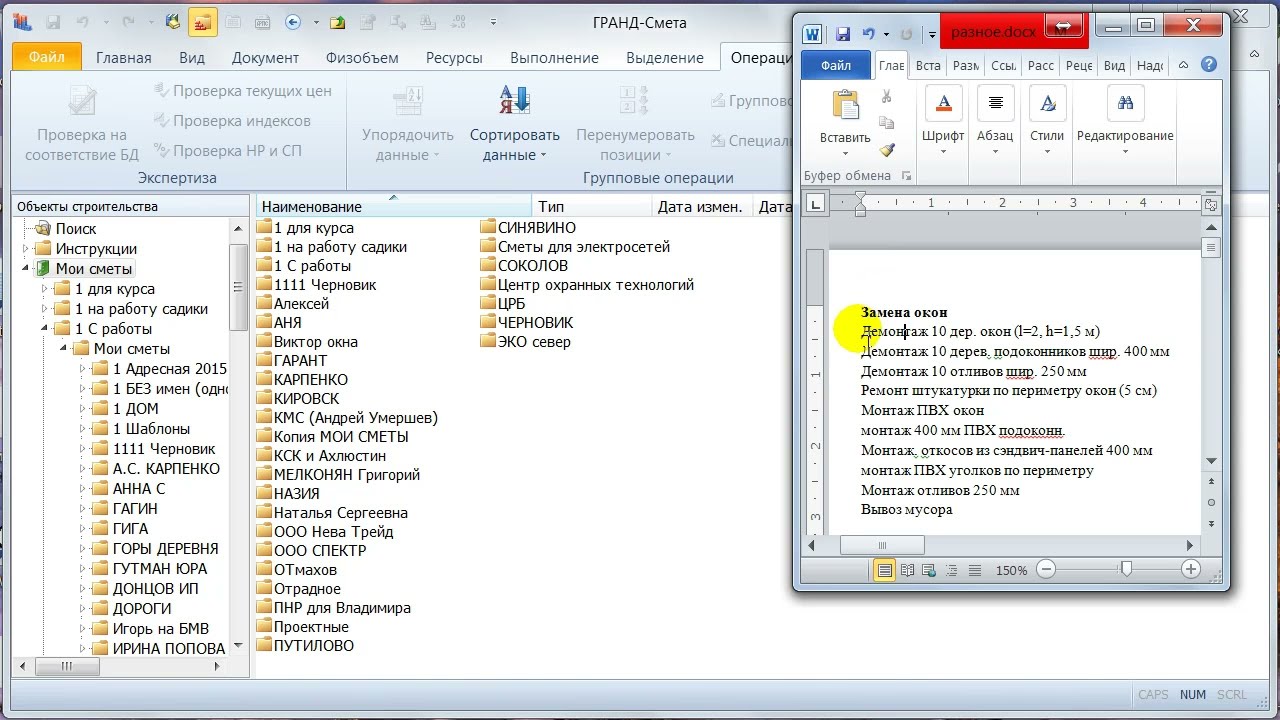Click the copy icon in Word ribbon
Viewport: 1280px width, 720px height.
[886, 123]
